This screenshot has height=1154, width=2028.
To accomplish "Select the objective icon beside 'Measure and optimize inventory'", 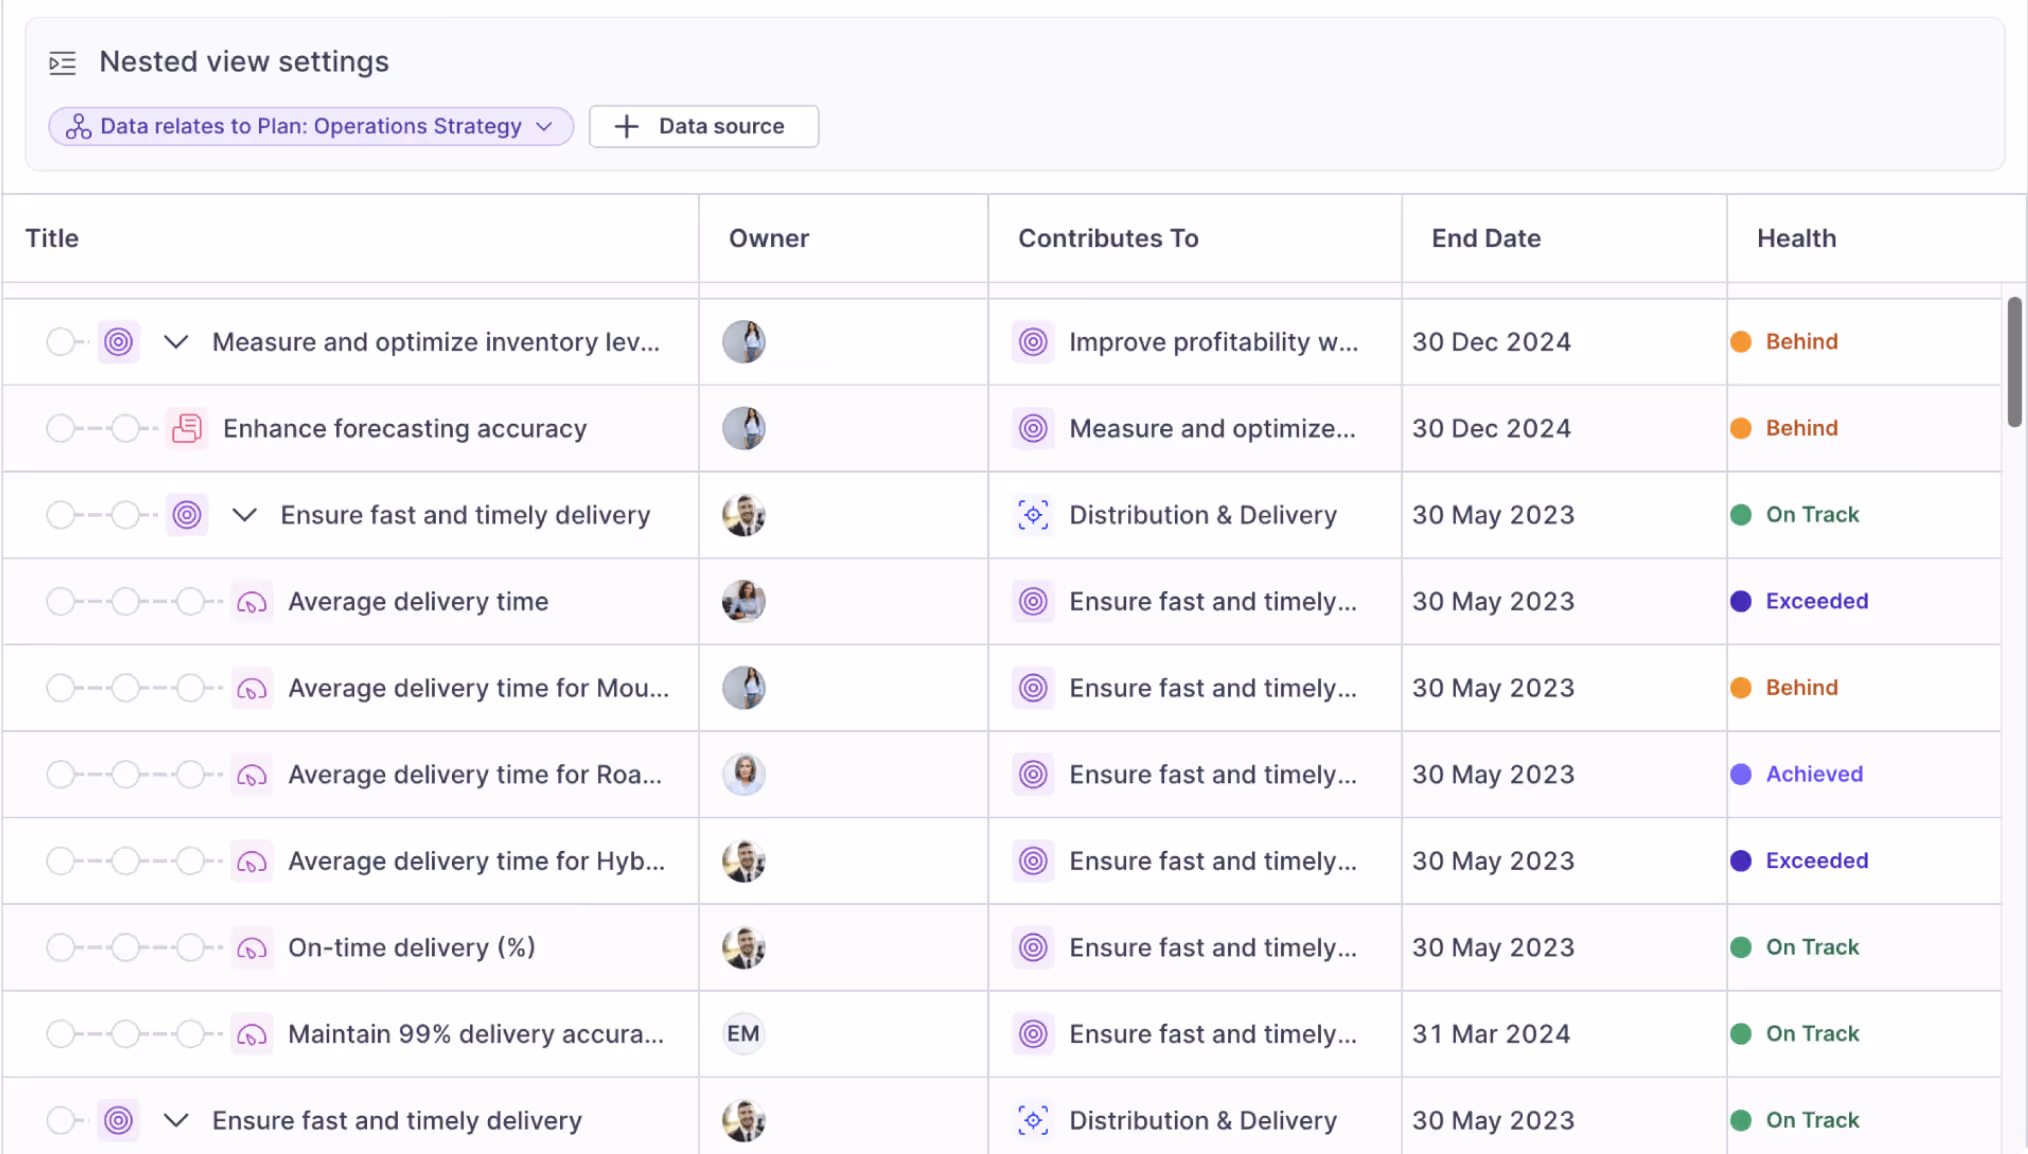I will pyautogui.click(x=118, y=341).
